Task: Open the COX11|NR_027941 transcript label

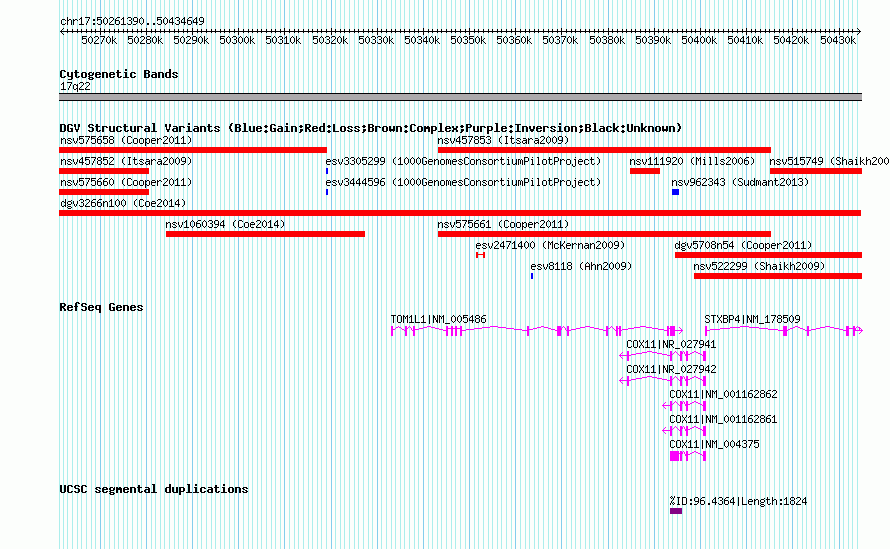Action: 671,345
